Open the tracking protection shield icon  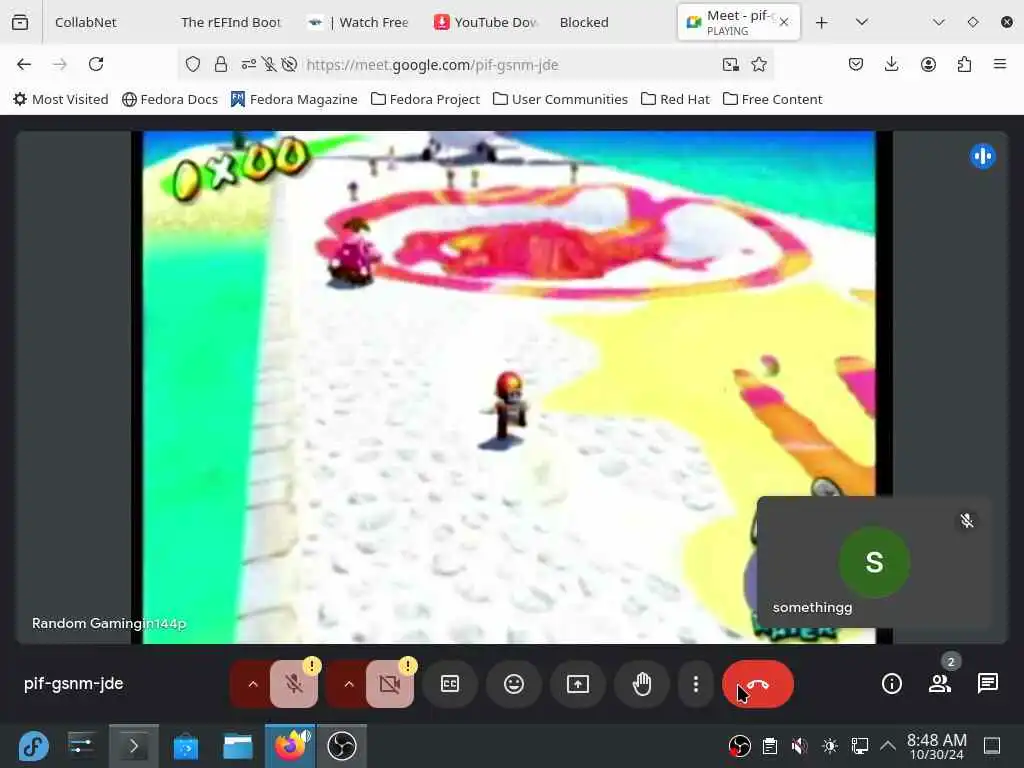point(193,64)
